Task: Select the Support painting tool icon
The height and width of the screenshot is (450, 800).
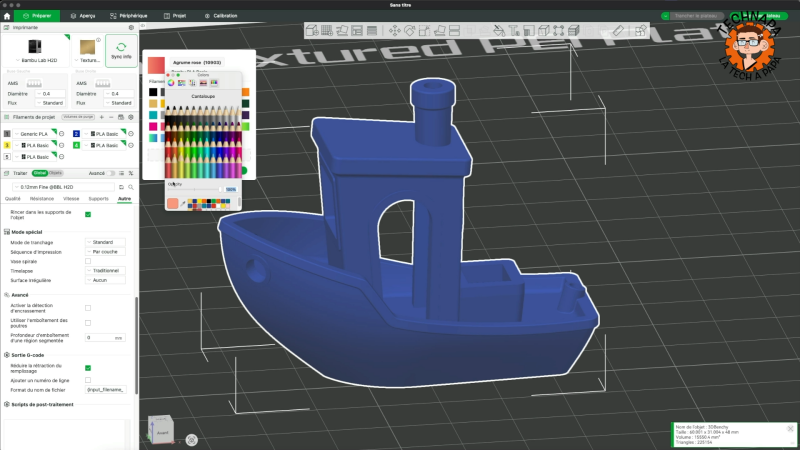Action: [529, 31]
